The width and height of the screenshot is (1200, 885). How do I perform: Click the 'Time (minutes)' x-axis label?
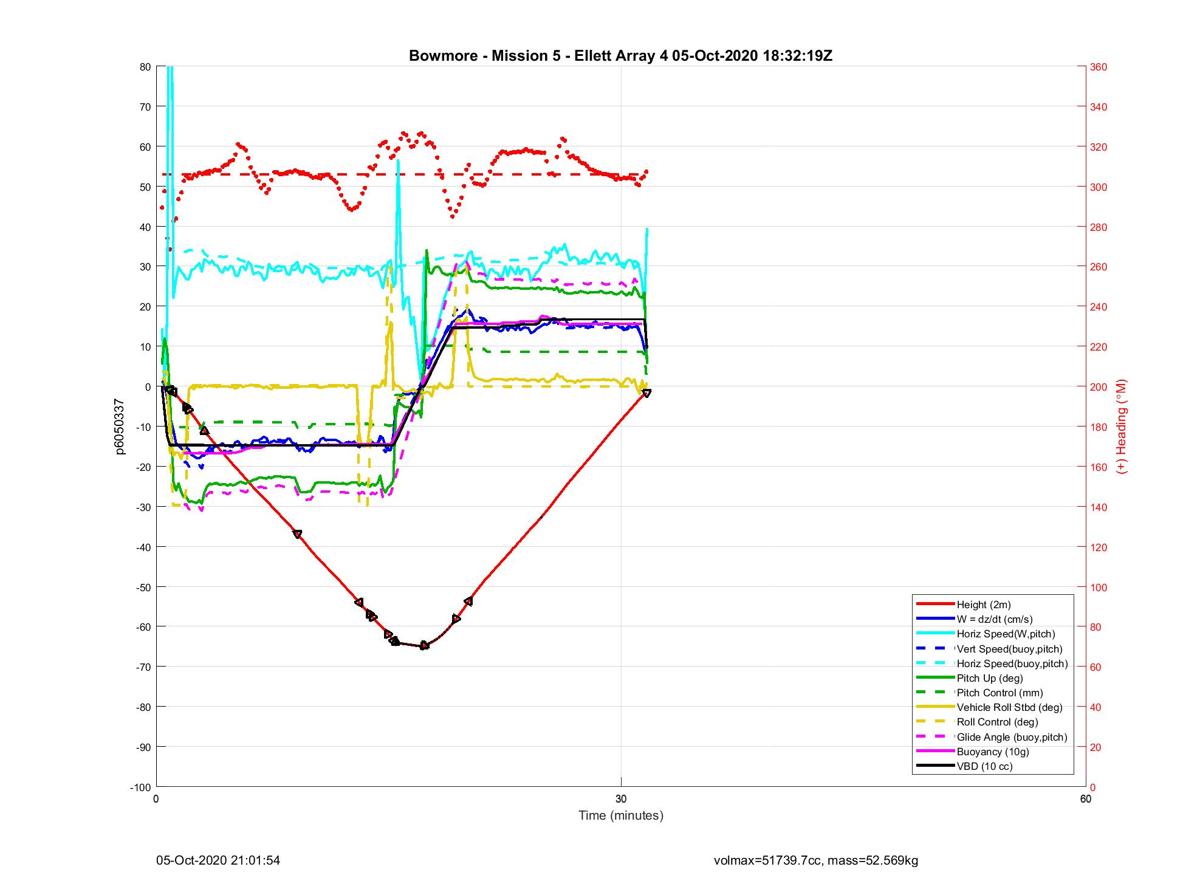click(x=621, y=815)
